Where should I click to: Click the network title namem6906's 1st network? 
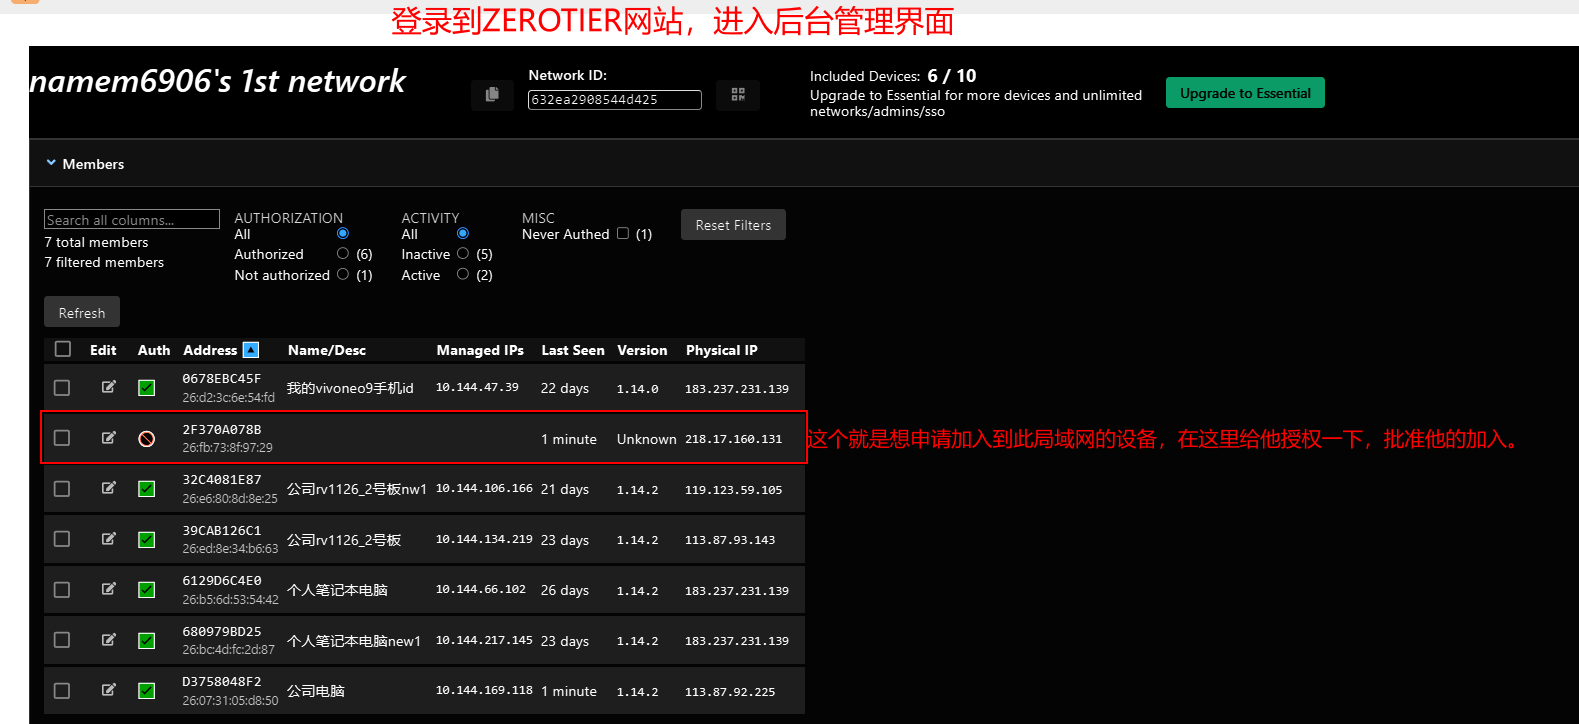click(x=218, y=81)
